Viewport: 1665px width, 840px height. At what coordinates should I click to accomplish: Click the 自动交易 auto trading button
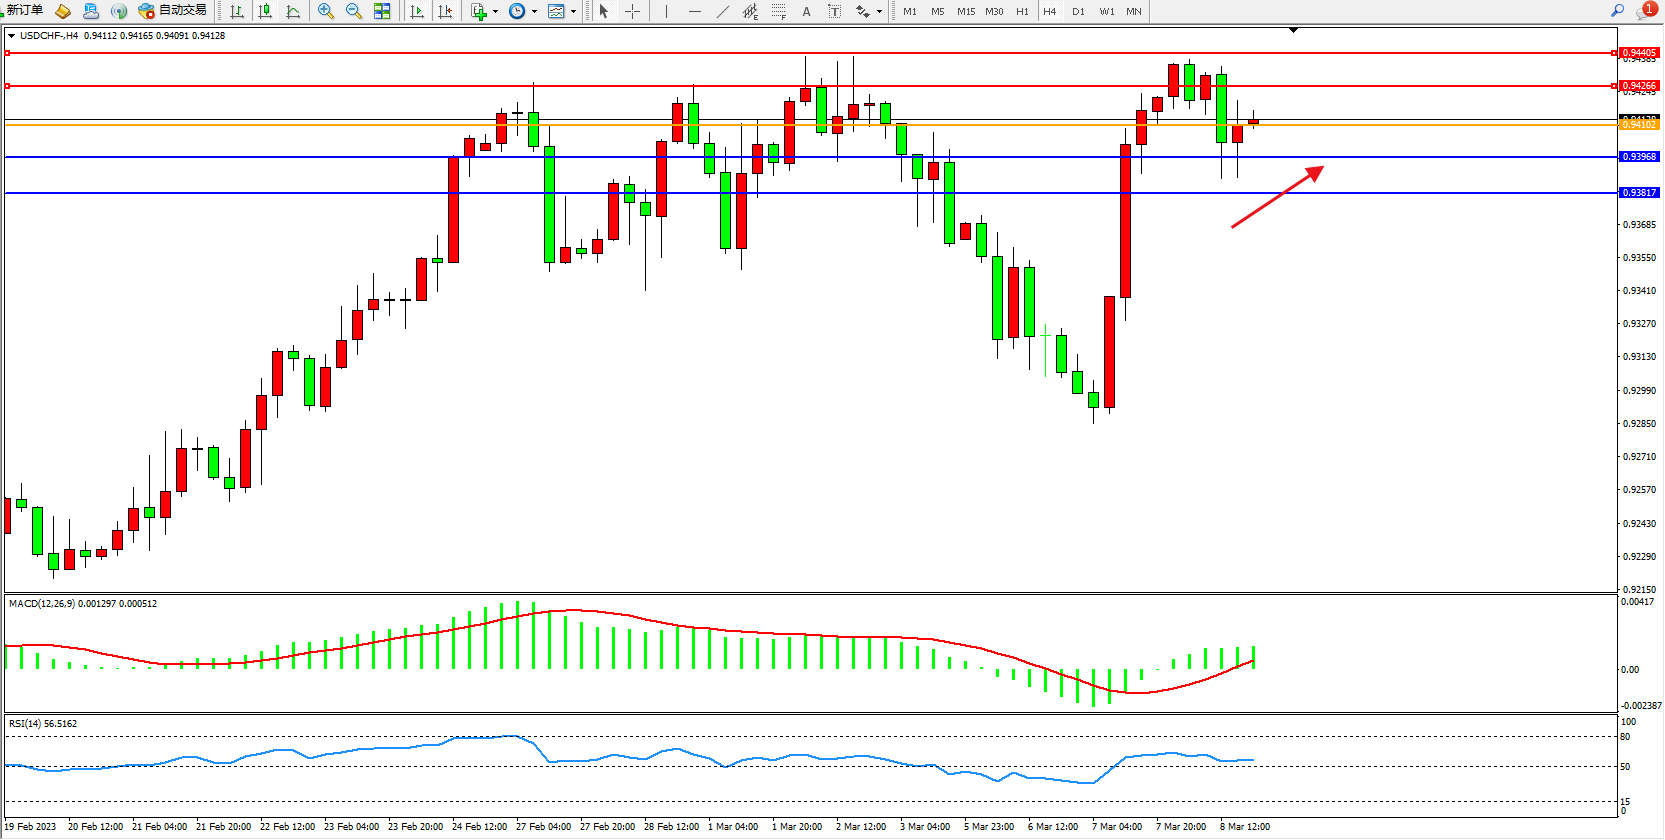coord(173,11)
